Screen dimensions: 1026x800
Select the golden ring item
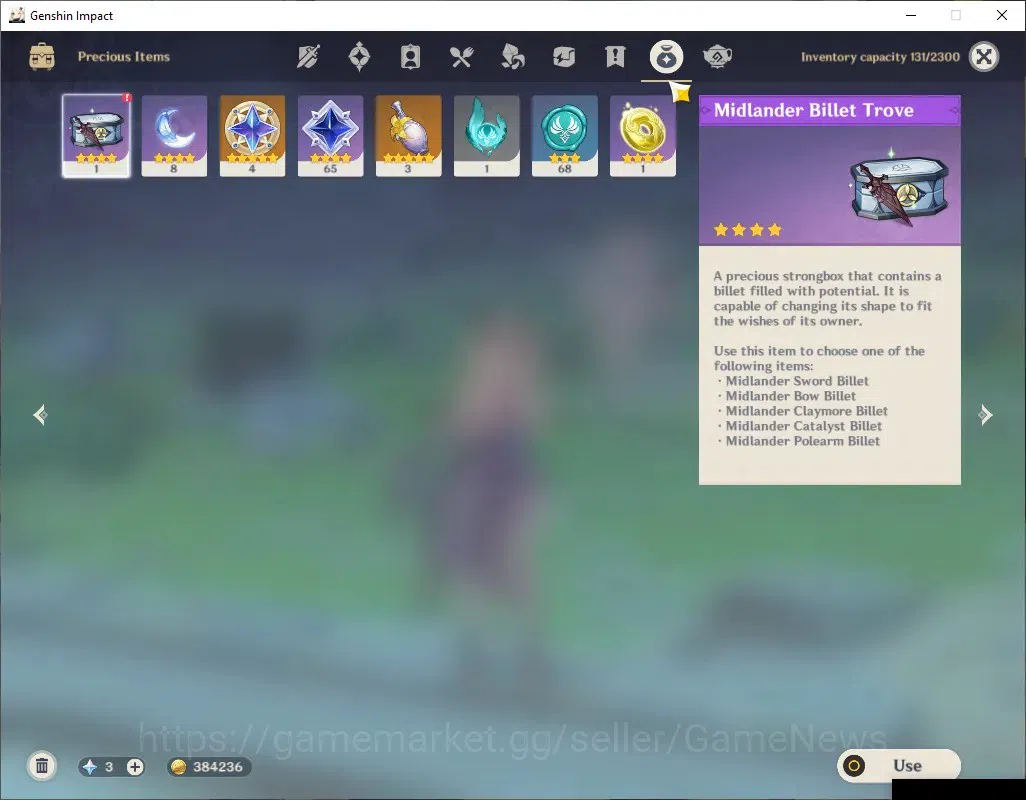coord(643,135)
